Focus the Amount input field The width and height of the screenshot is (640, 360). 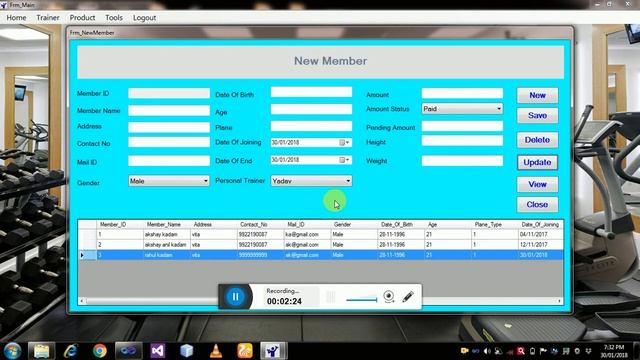[x=462, y=93]
